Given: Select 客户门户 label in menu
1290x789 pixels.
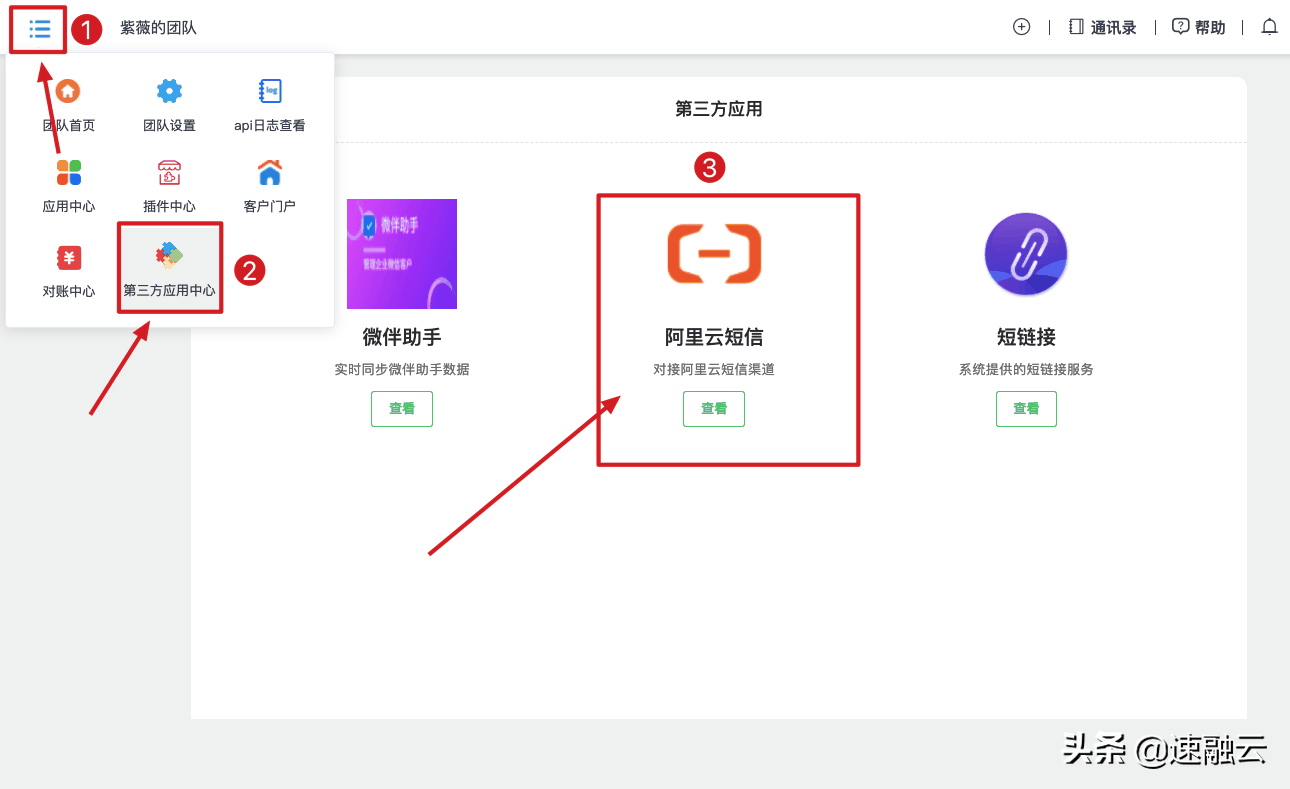Looking at the screenshot, I should tap(270, 207).
